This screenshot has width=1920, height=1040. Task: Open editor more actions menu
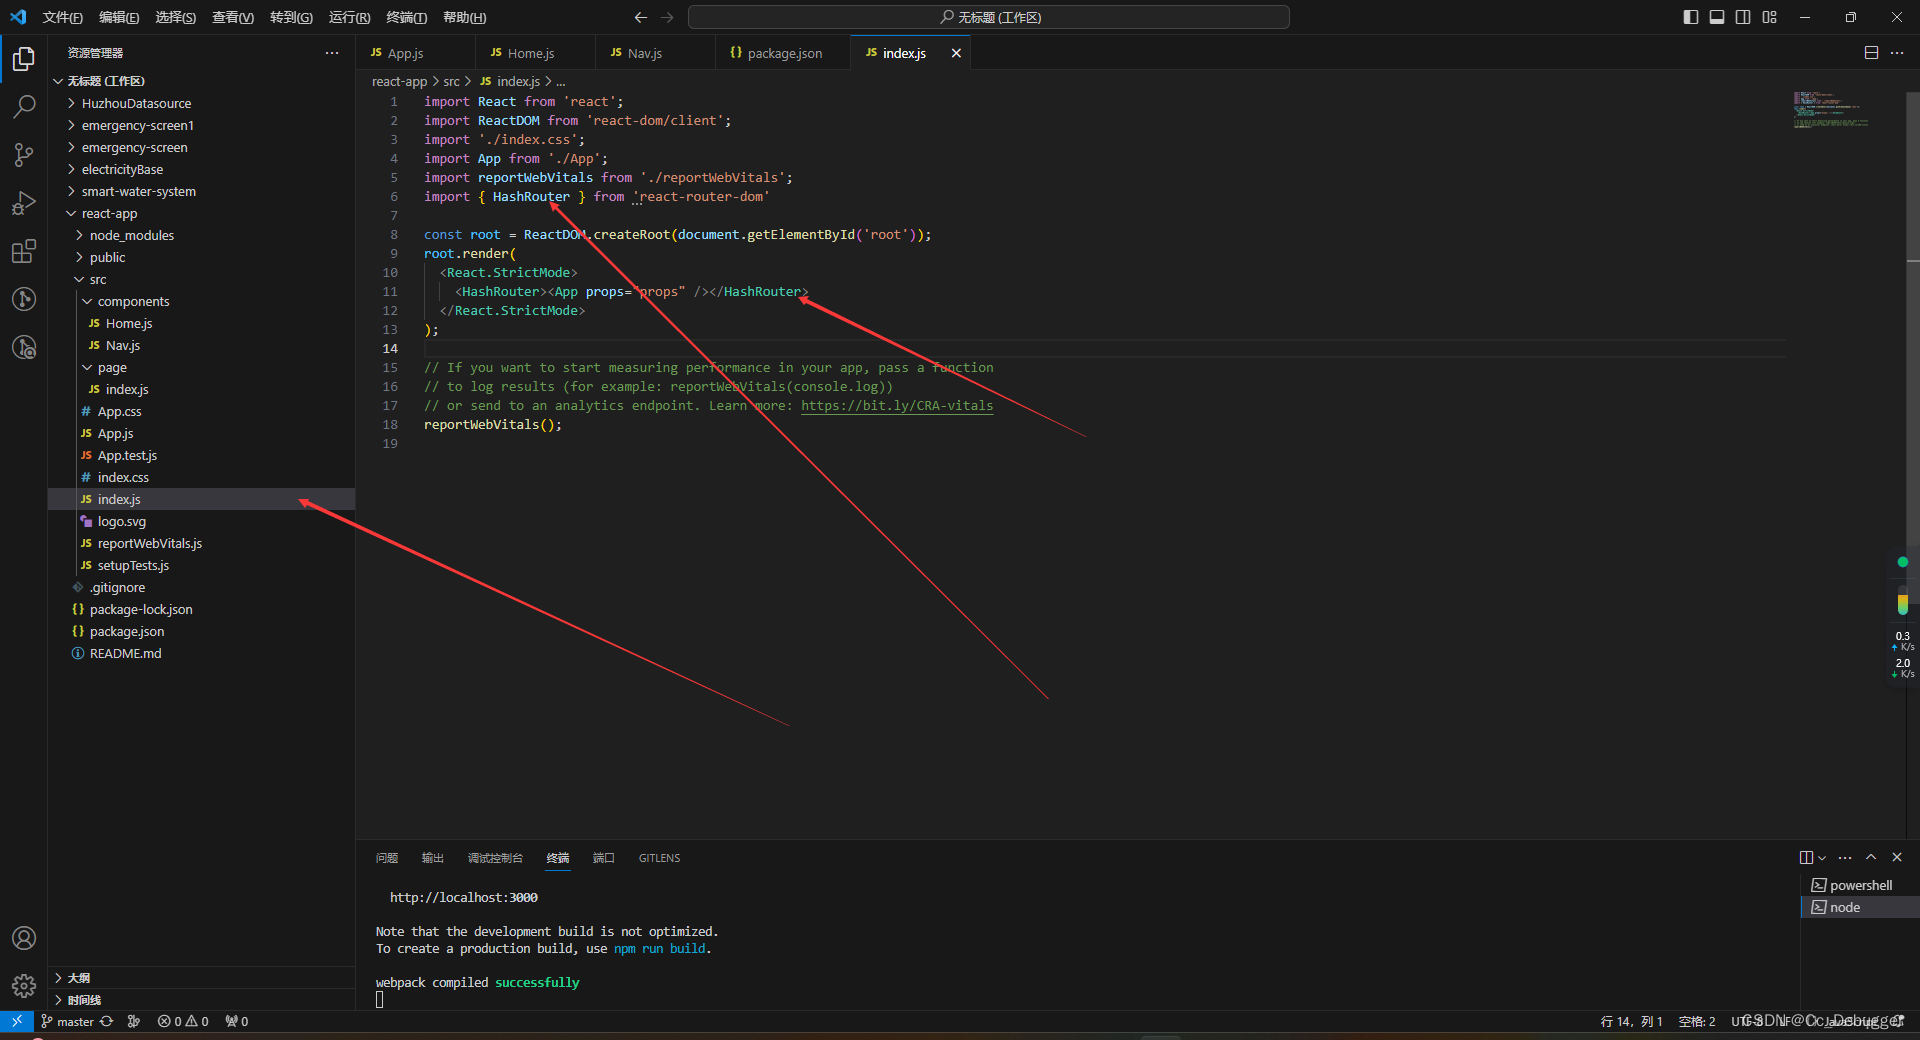point(1897,53)
